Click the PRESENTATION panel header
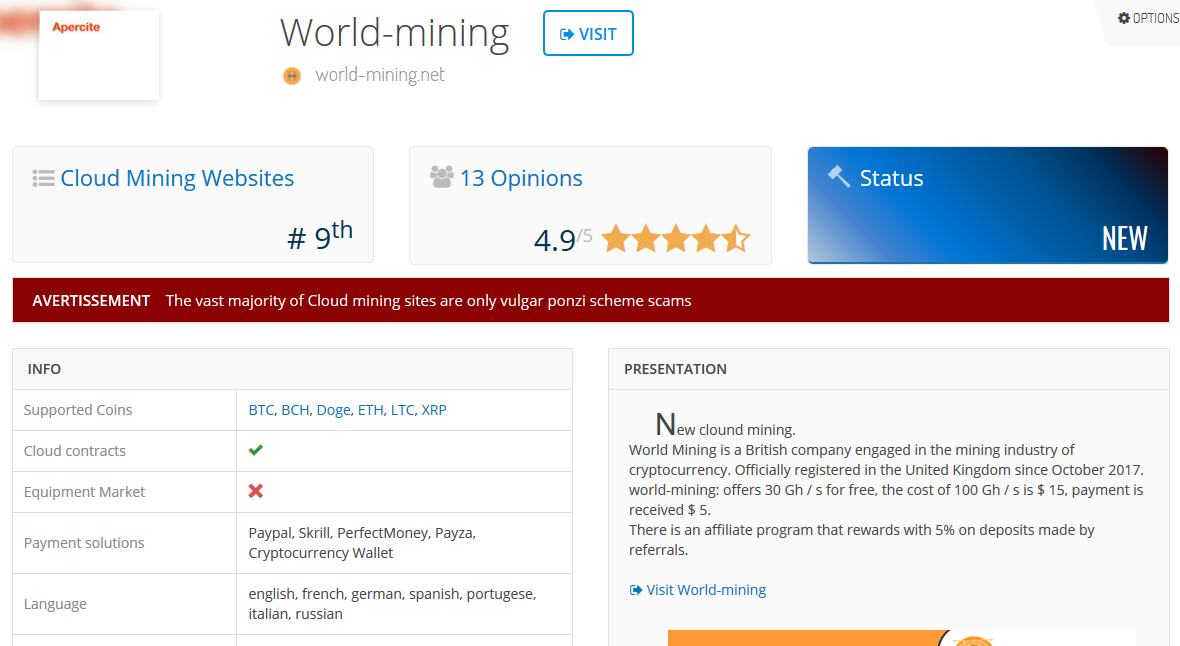 [x=889, y=369]
